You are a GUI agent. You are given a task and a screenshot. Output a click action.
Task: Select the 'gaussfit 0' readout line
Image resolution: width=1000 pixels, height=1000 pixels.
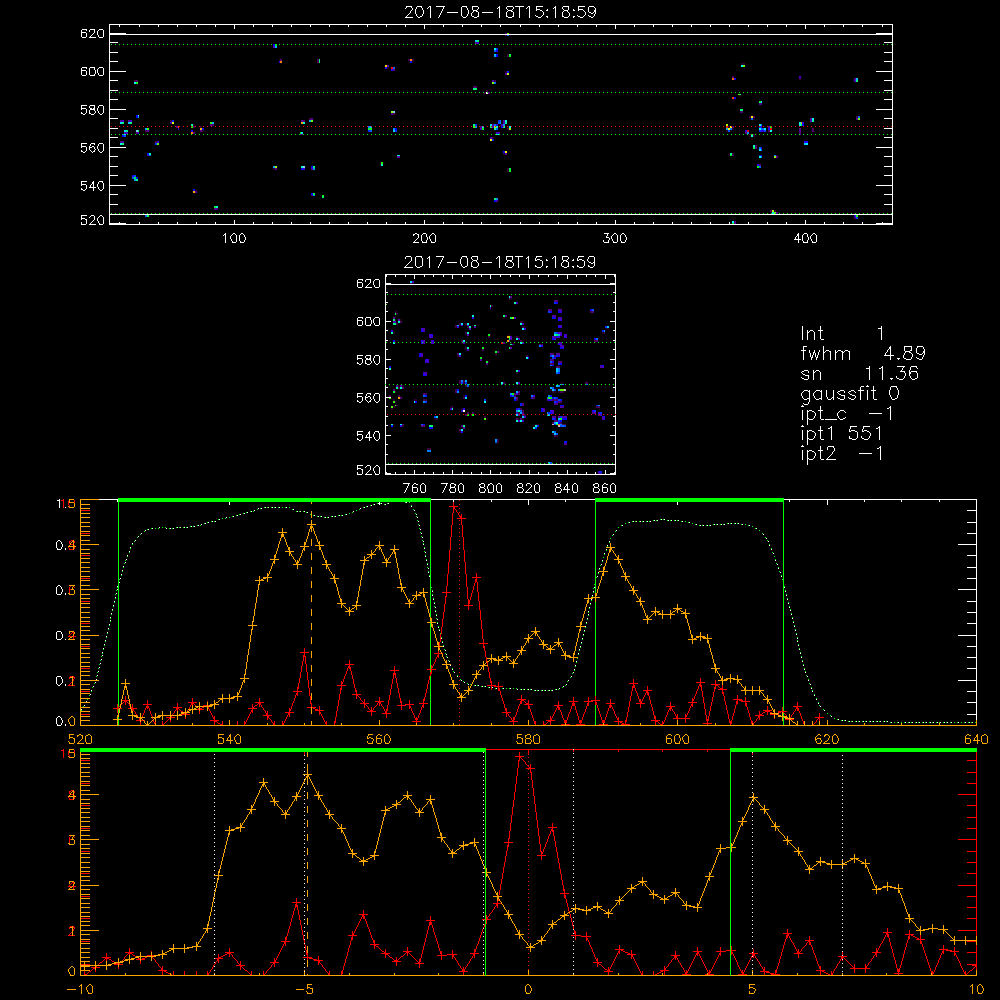click(850, 393)
